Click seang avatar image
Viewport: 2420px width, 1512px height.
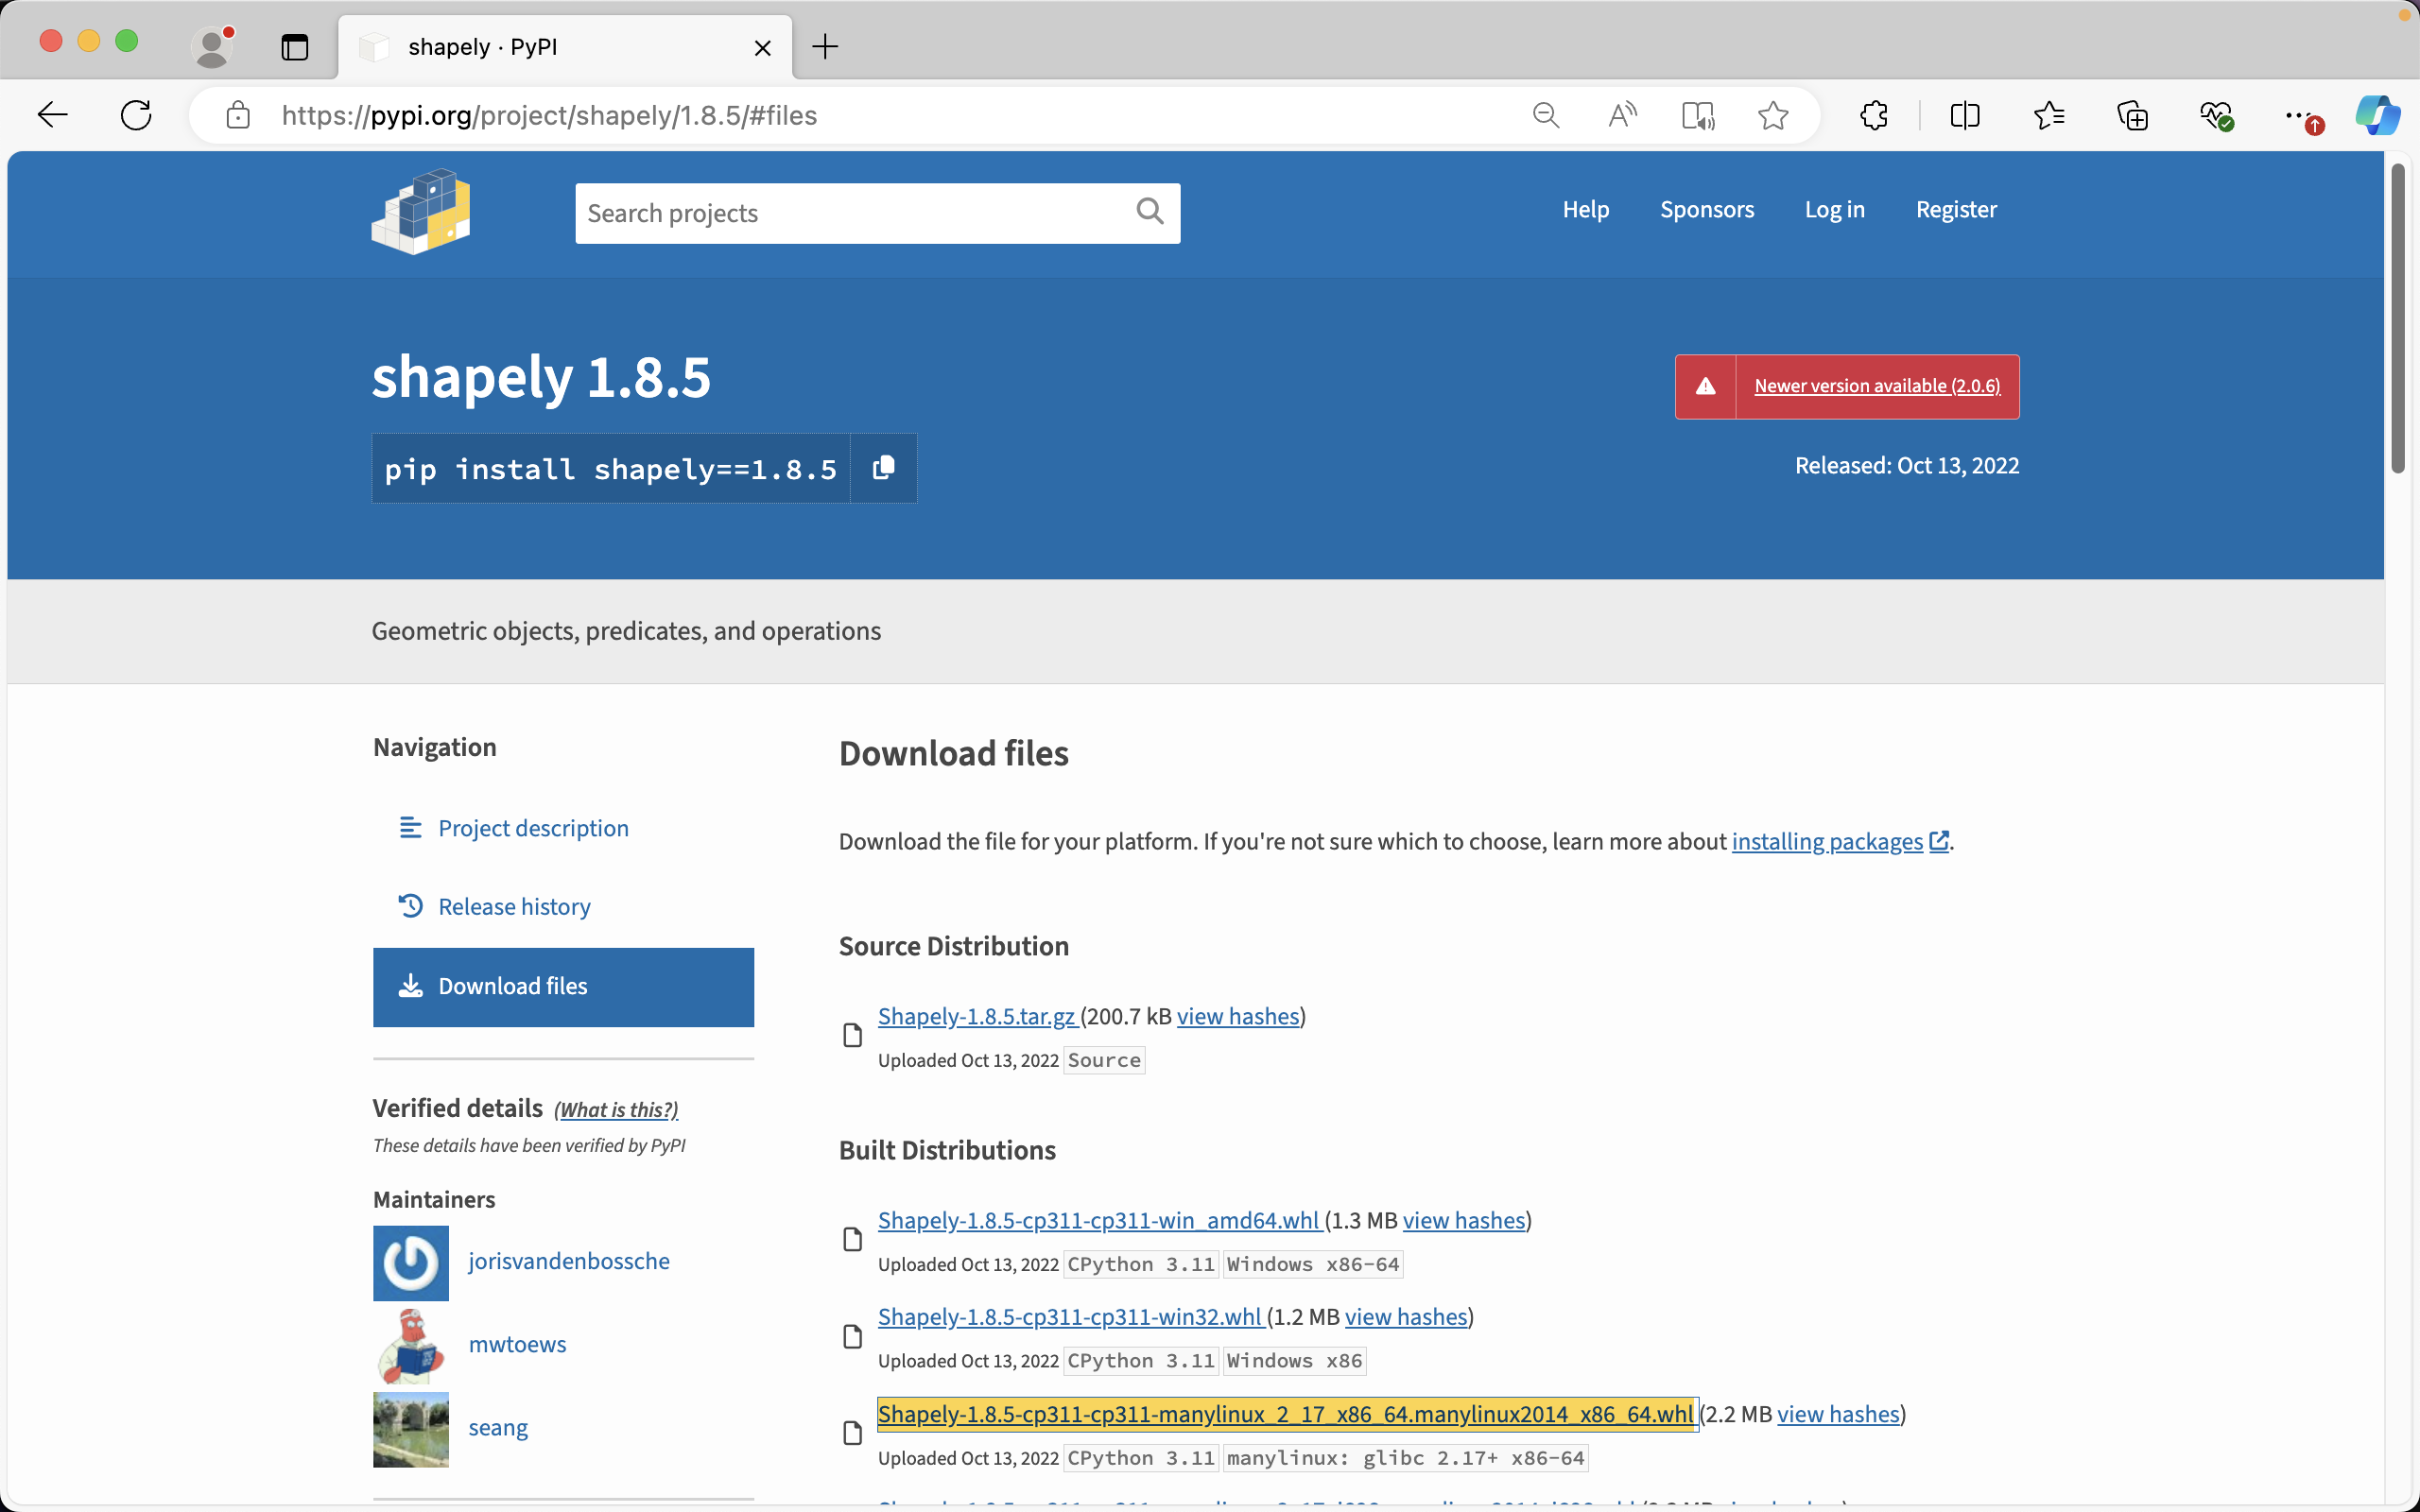(411, 1430)
